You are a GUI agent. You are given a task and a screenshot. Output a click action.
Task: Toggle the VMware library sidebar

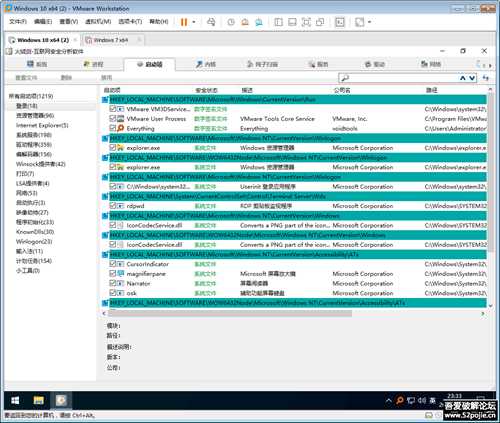(278, 22)
